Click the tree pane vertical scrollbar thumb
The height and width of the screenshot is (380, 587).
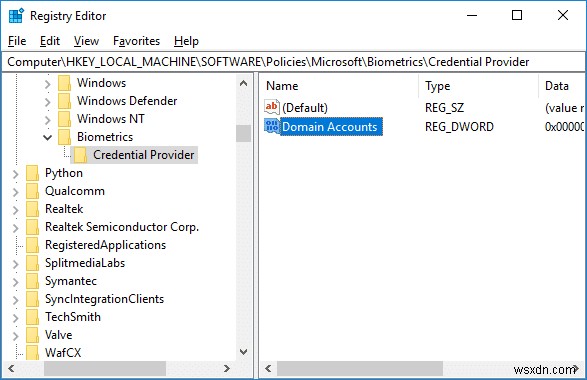pos(243,133)
